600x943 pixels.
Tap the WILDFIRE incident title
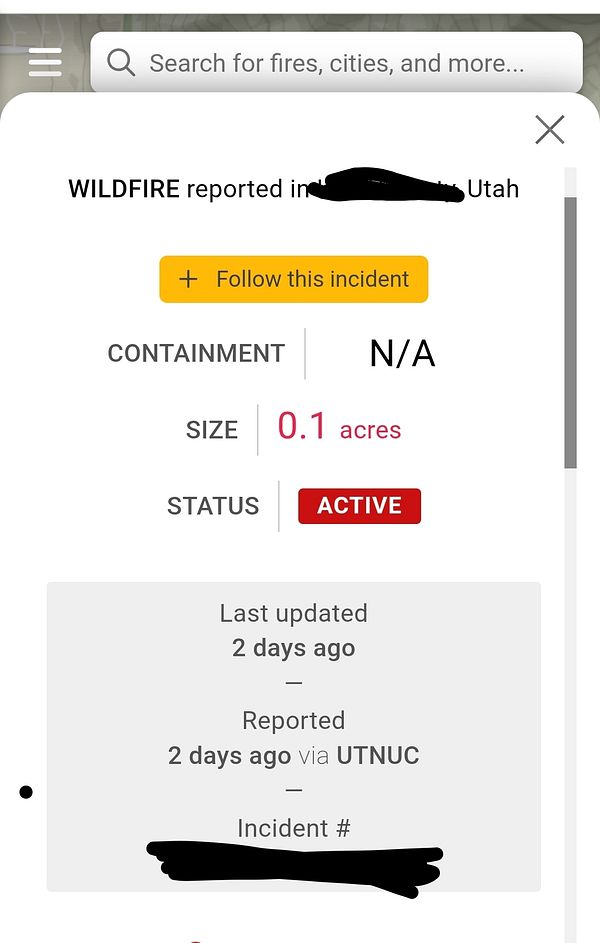(124, 189)
